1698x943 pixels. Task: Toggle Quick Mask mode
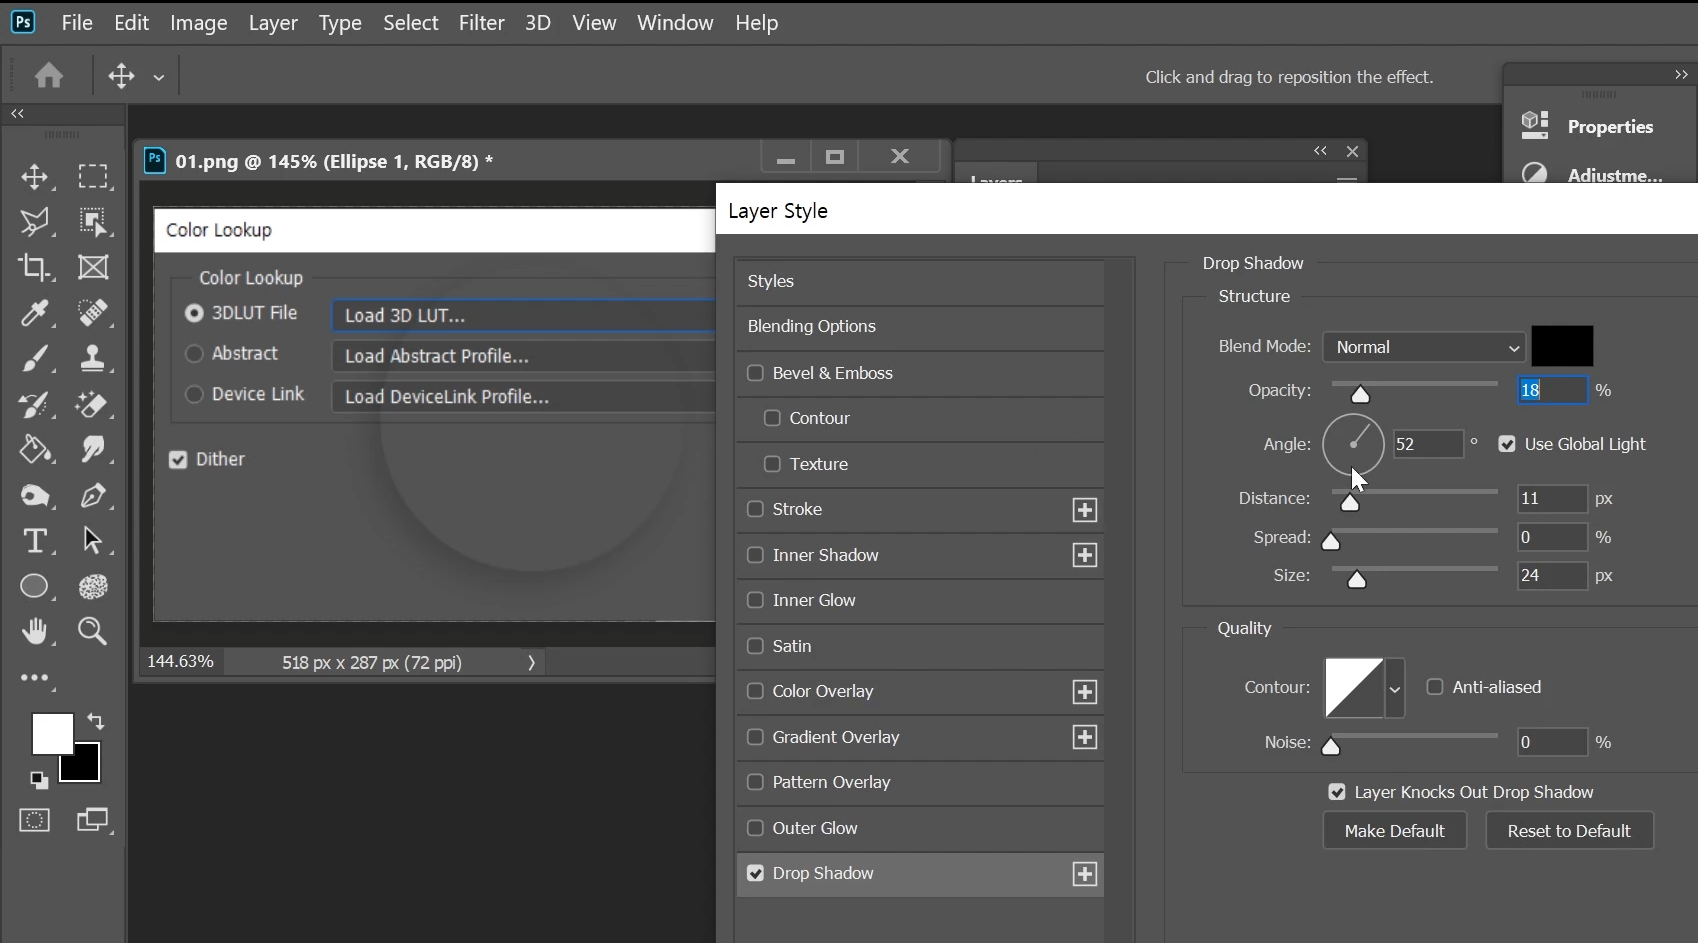point(35,821)
